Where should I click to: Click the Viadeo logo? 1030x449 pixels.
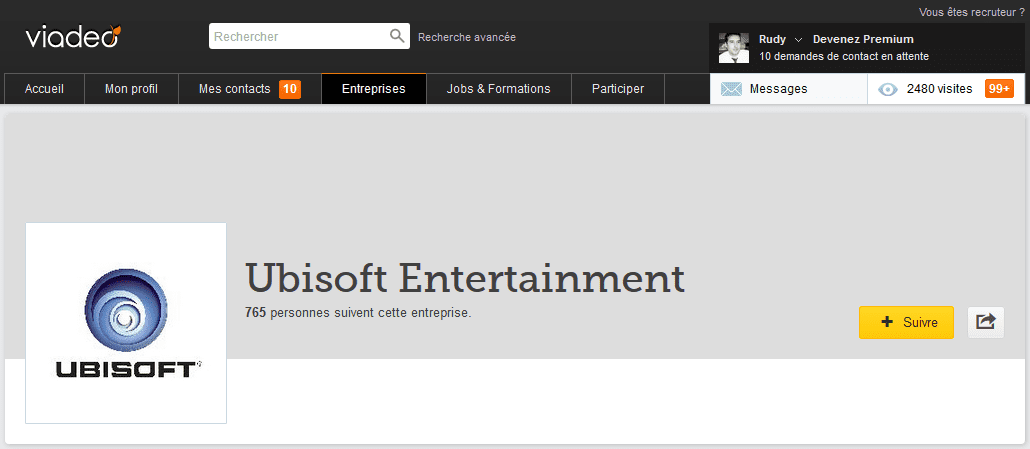pyautogui.click(x=73, y=37)
